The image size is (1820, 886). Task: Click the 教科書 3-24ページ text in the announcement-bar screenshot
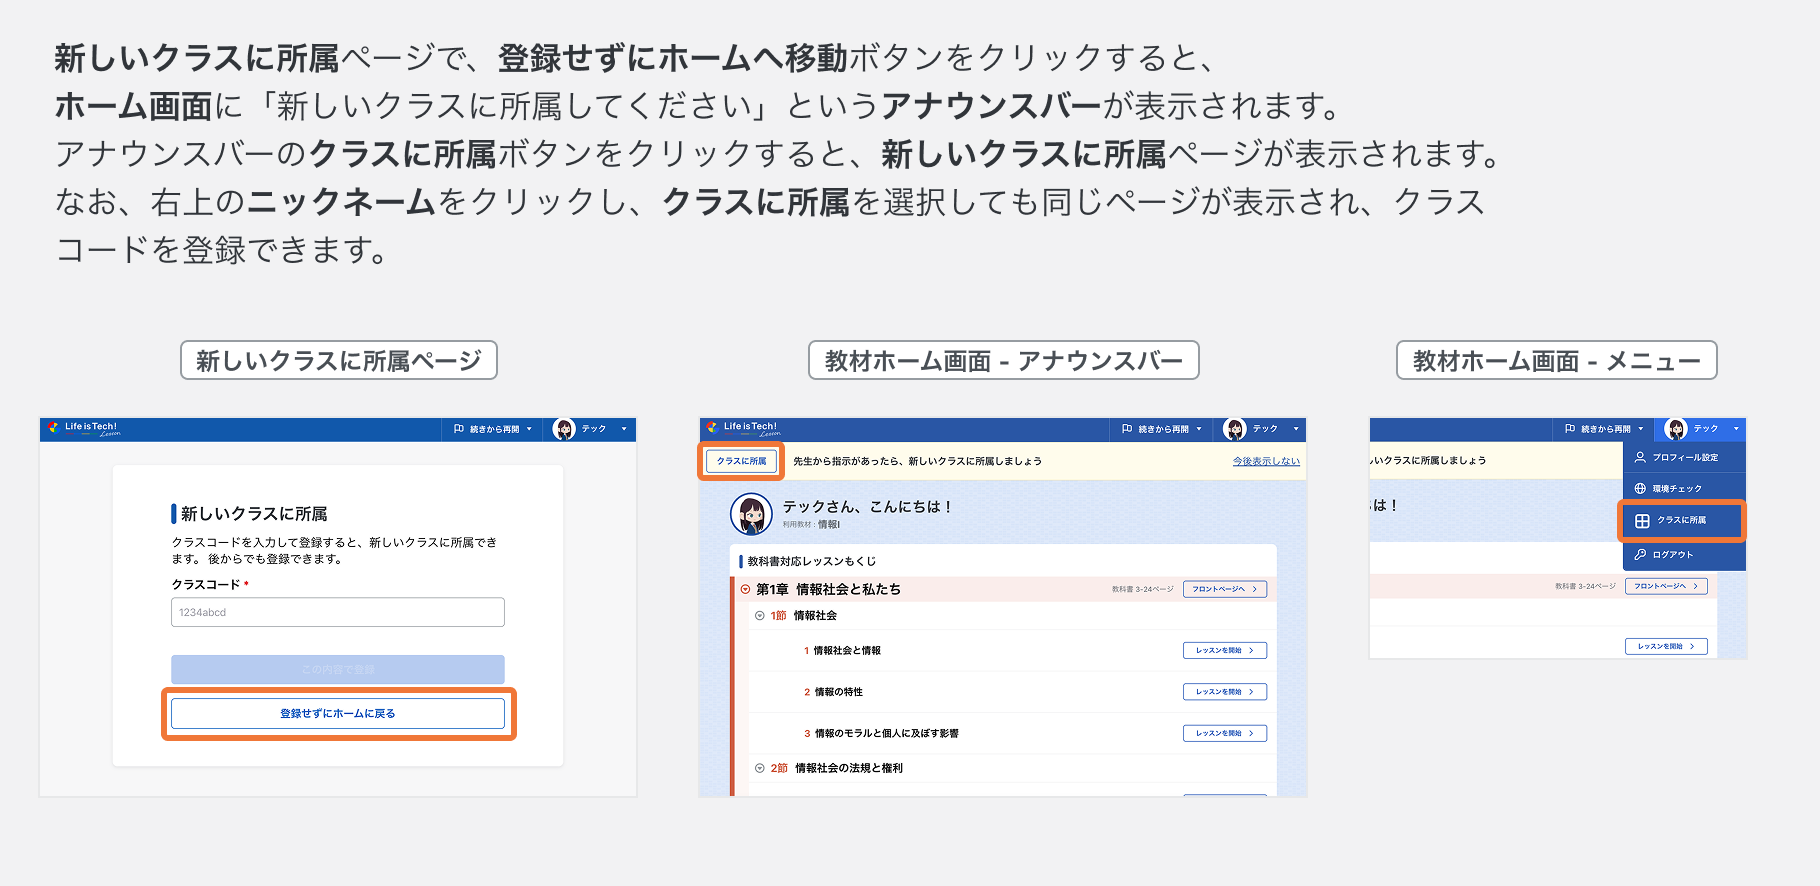[x=1142, y=589]
